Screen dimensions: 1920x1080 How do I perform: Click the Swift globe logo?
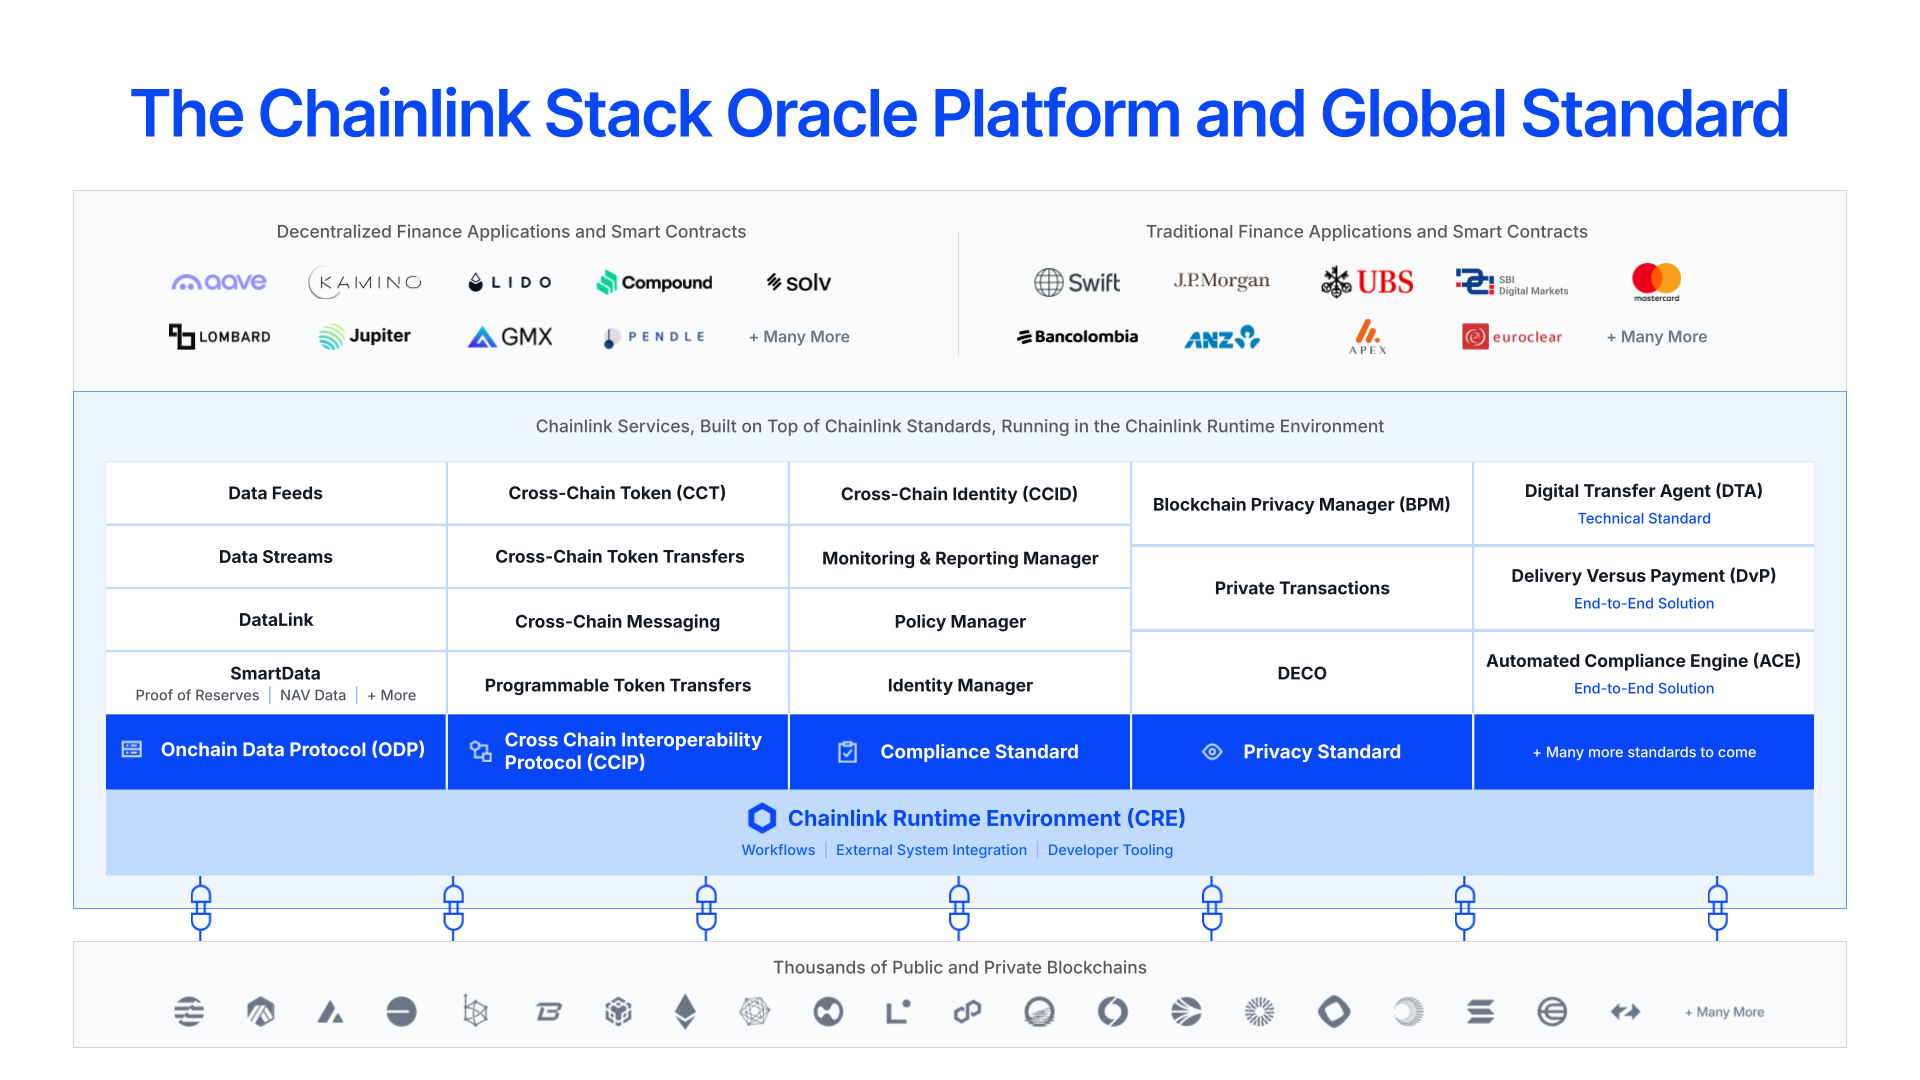pyautogui.click(x=1048, y=283)
